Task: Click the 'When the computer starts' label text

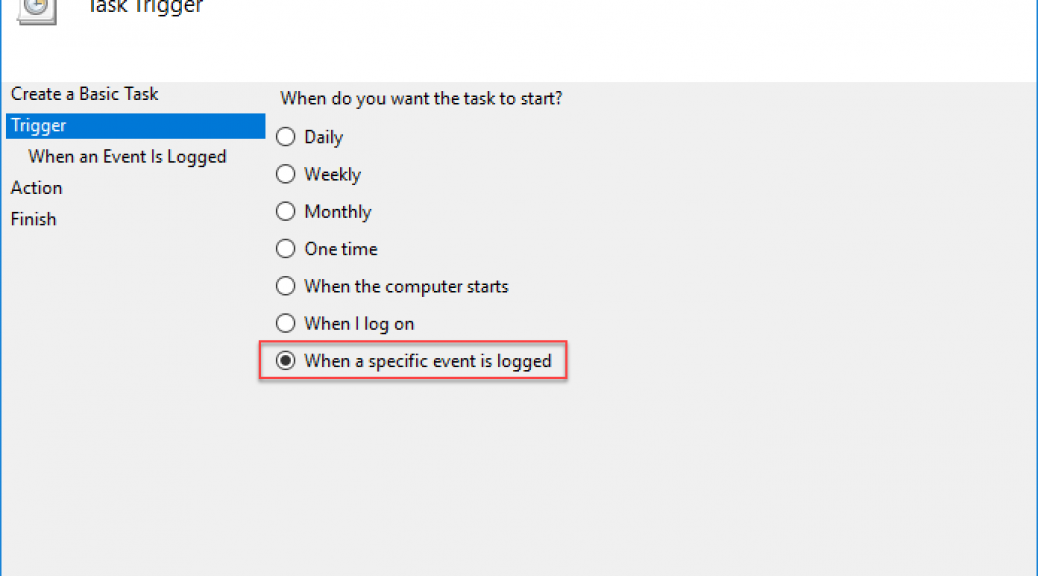Action: tap(406, 287)
